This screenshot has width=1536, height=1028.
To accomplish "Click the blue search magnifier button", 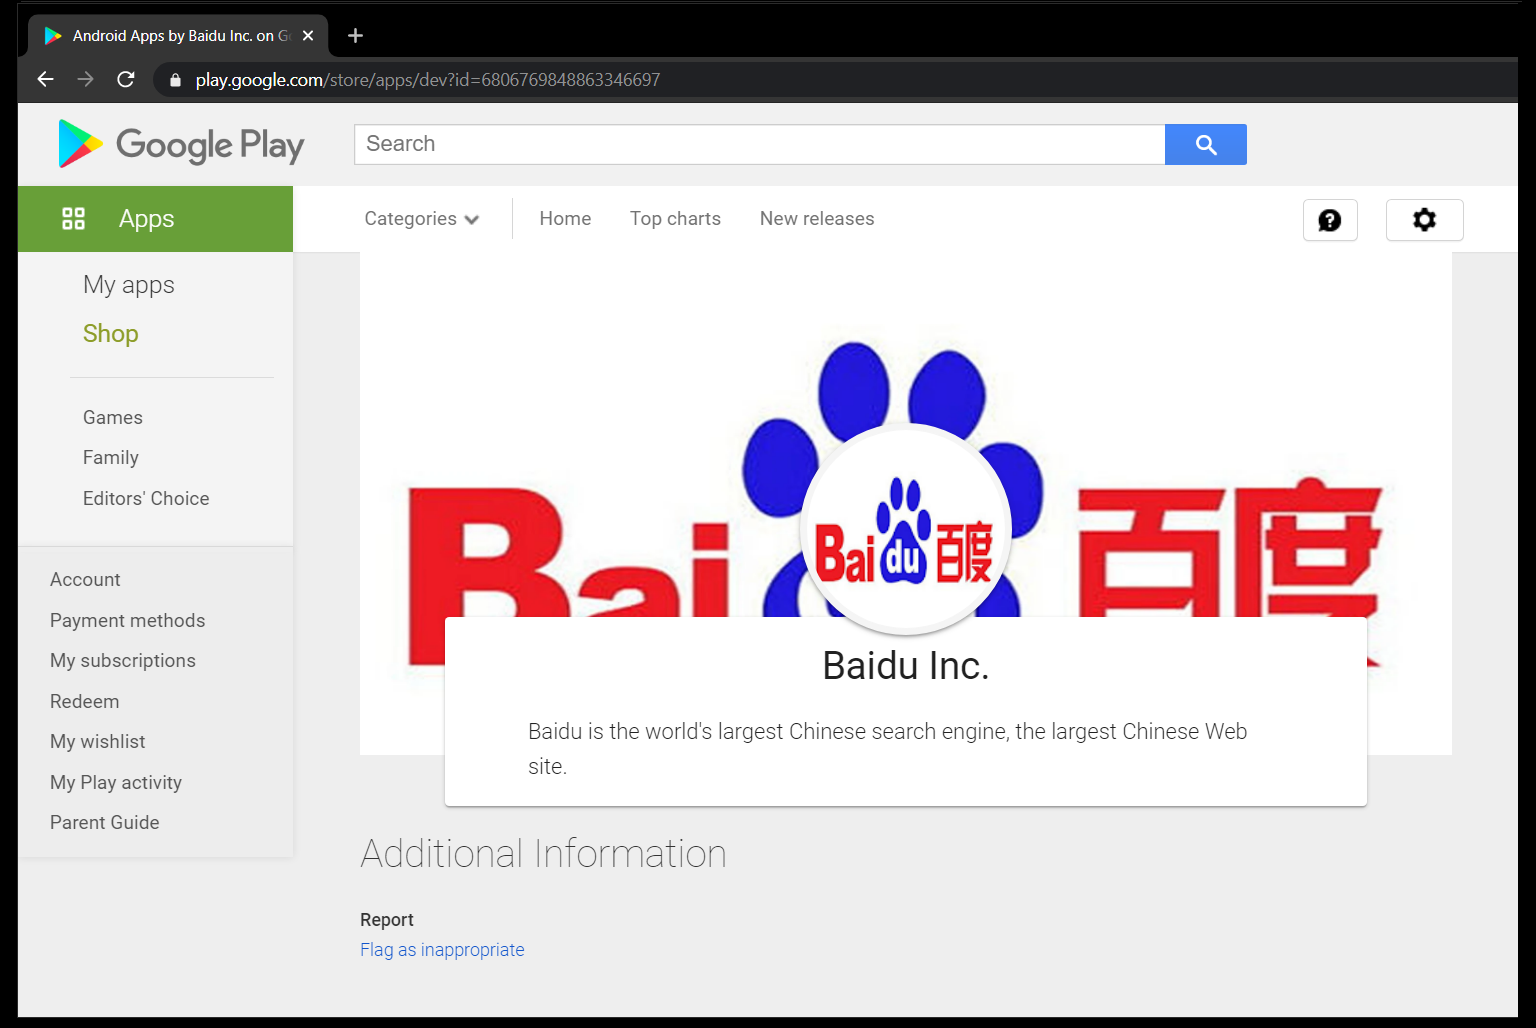I will pyautogui.click(x=1205, y=144).
